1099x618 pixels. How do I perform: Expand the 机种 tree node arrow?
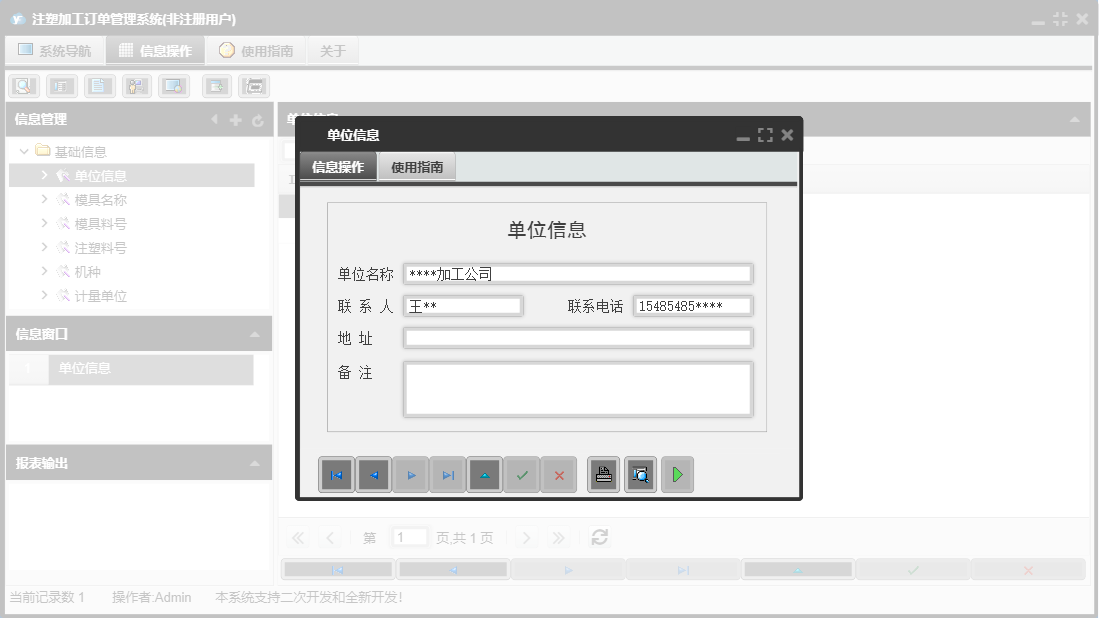44,270
